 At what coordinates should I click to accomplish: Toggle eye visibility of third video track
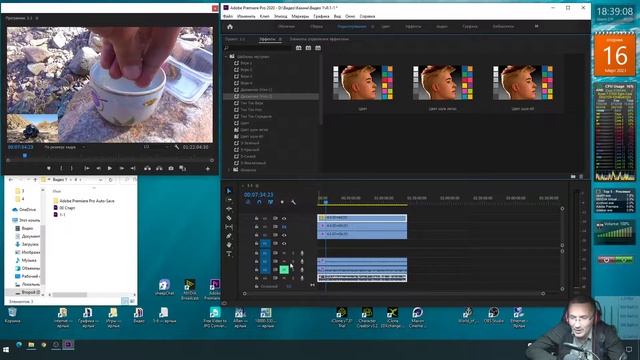coord(284,235)
